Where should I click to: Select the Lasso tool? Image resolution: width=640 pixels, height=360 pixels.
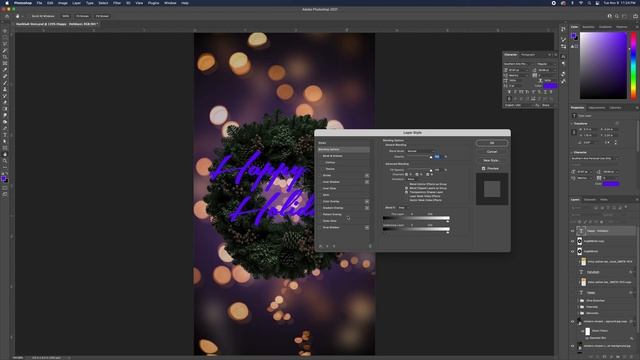5,44
